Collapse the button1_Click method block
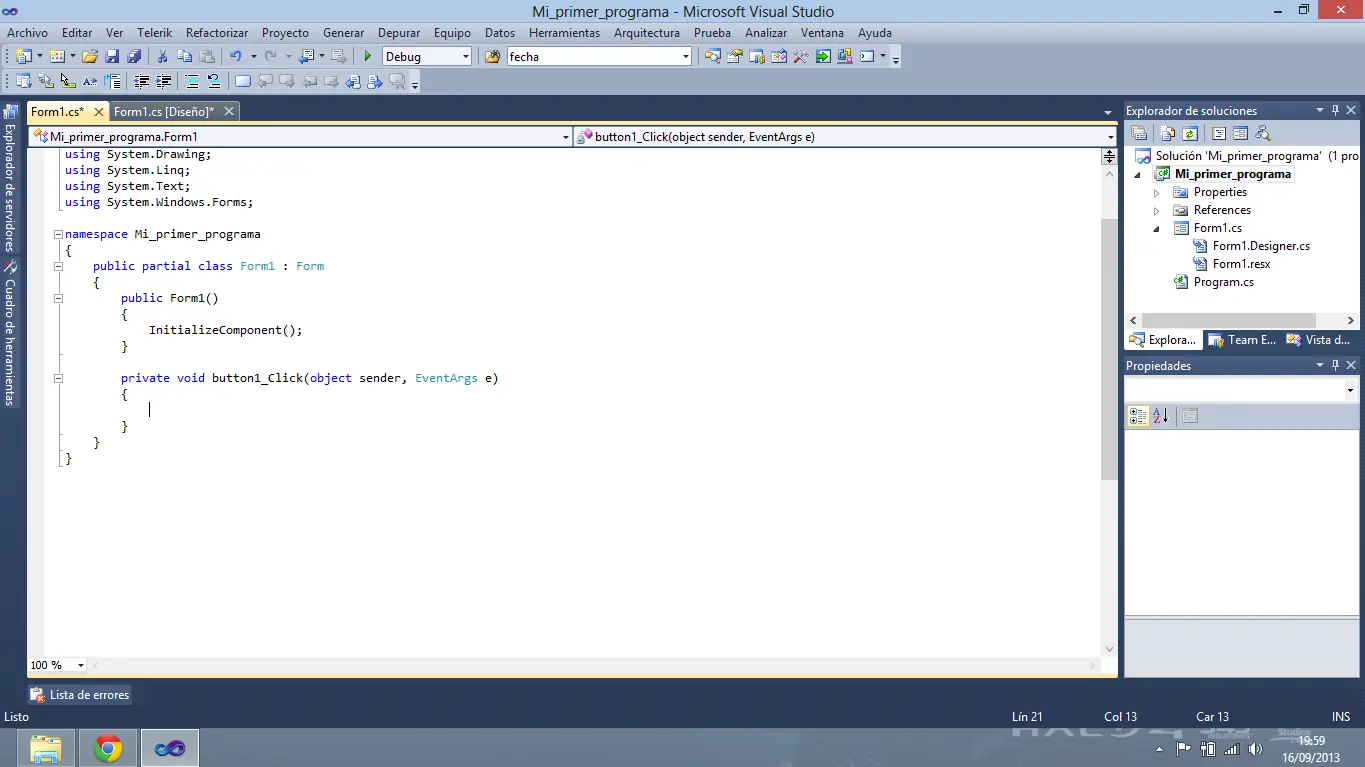The image size is (1365, 767). pos(58,378)
